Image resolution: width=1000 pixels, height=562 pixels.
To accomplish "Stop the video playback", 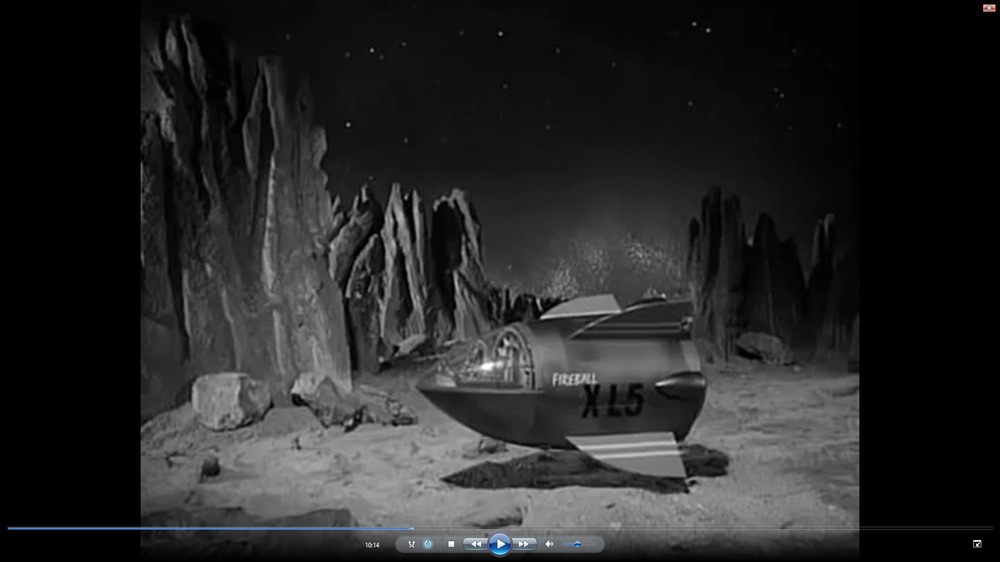I will coord(451,544).
